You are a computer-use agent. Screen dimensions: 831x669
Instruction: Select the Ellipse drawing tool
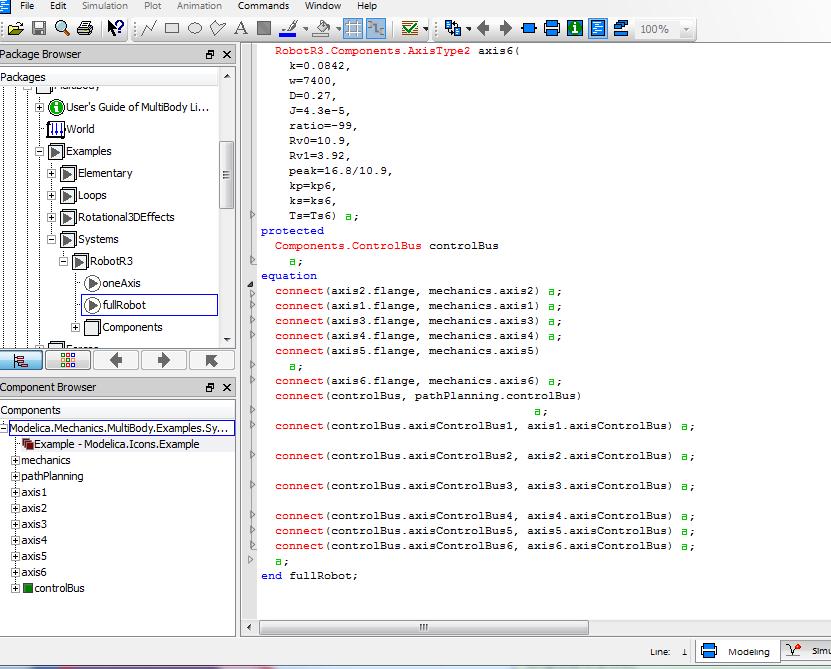(195, 28)
